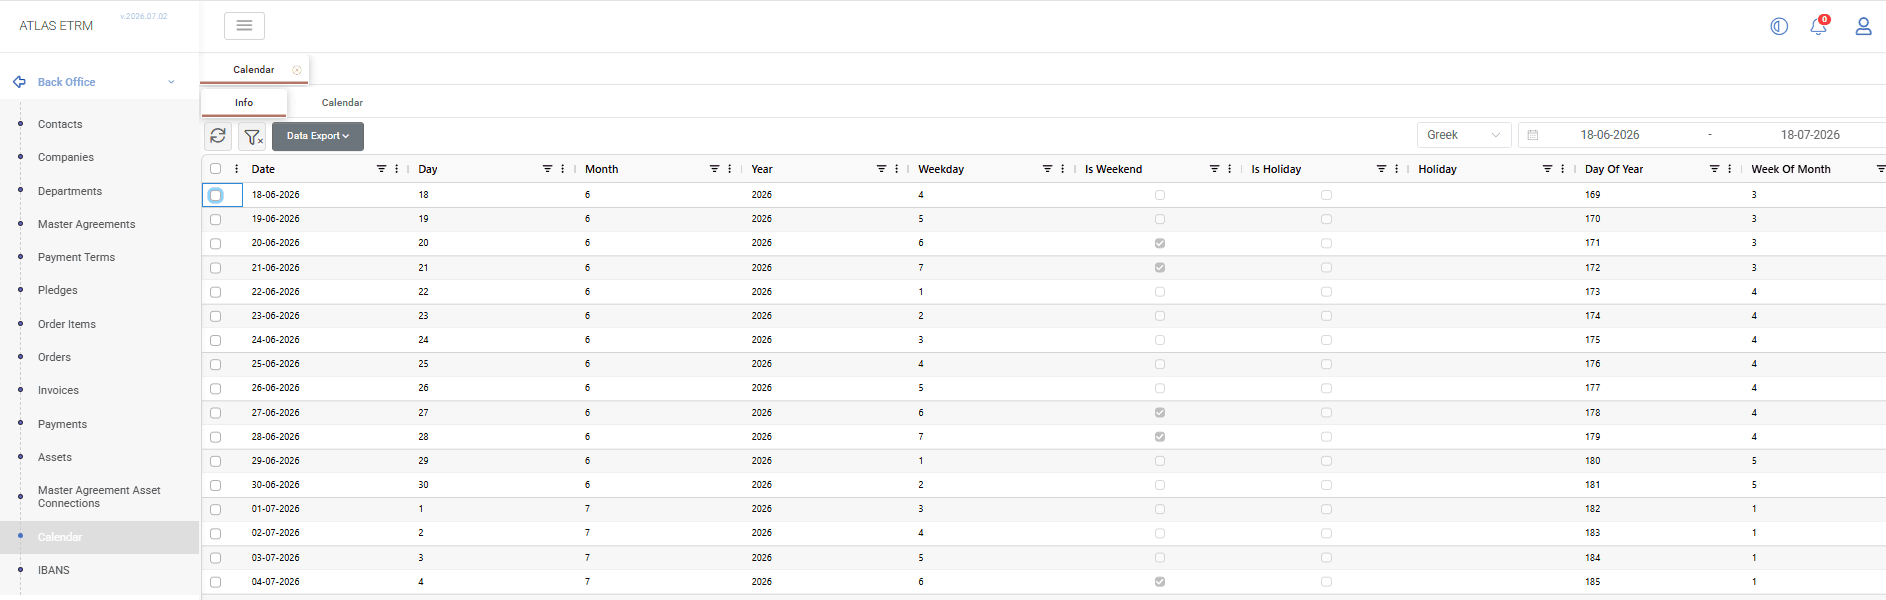The width and height of the screenshot is (1886, 600).
Task: Open the IBANS sidebar link
Action: click(x=54, y=571)
